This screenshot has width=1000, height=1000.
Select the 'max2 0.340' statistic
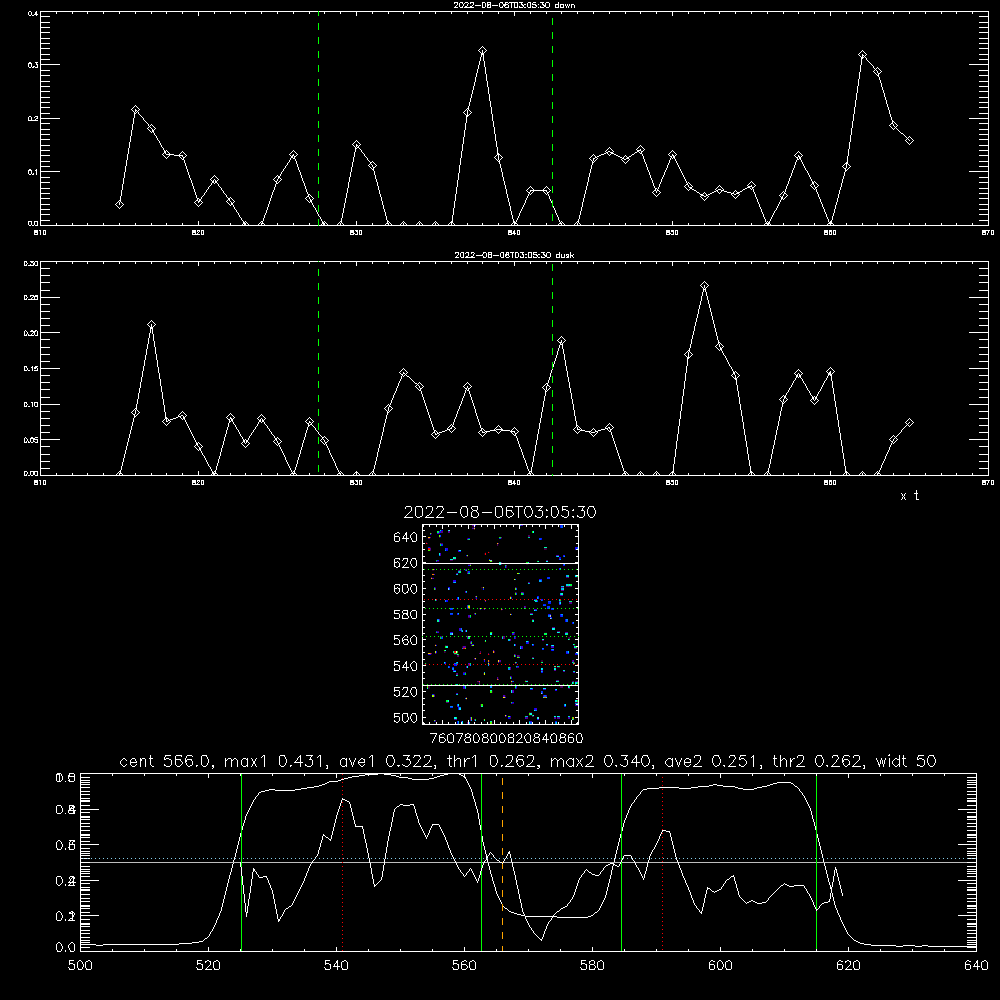[x=600, y=761]
